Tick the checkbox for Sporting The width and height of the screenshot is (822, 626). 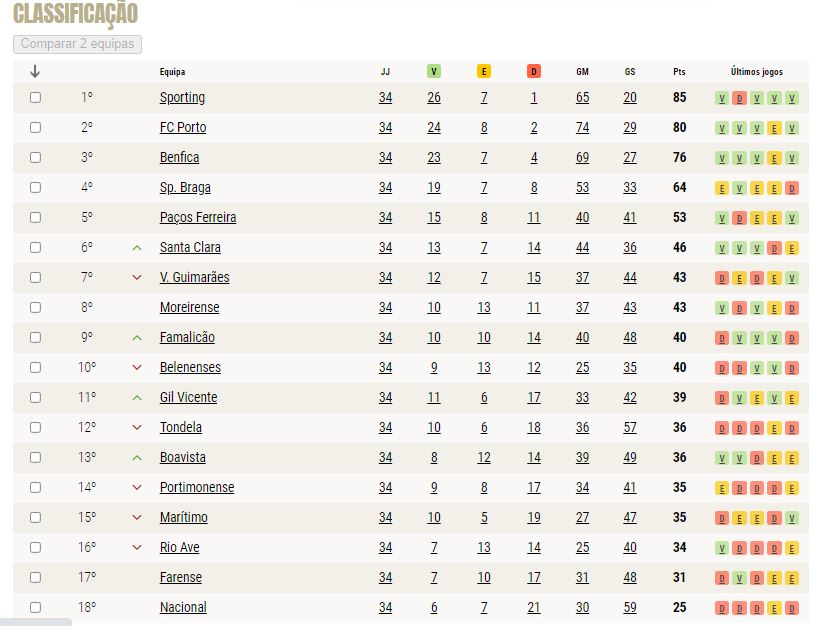(35, 98)
